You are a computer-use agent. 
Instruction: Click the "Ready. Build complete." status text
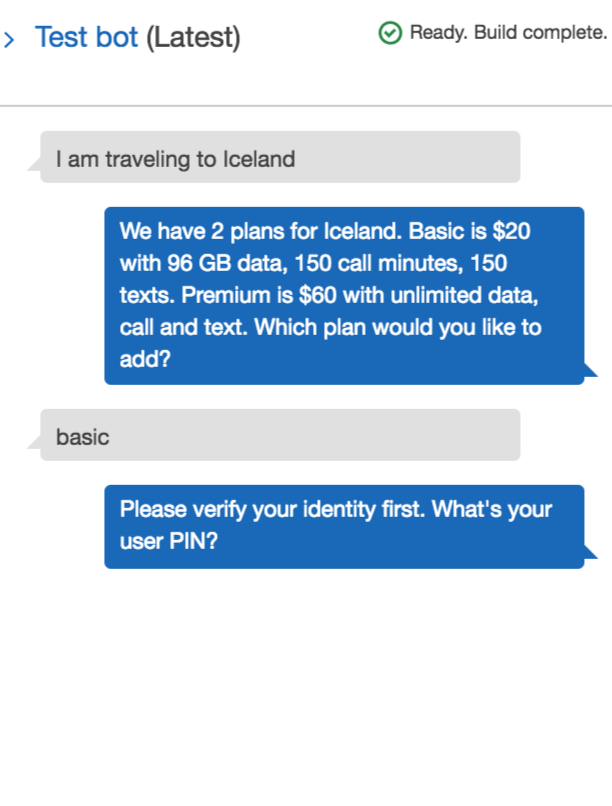[508, 32]
